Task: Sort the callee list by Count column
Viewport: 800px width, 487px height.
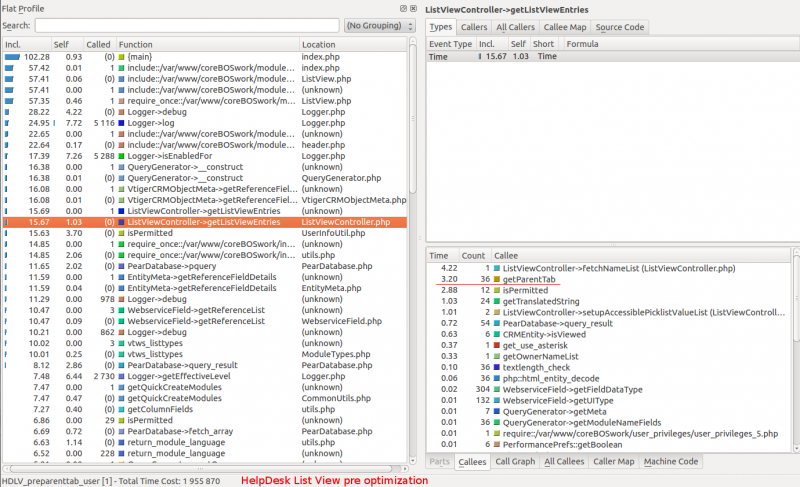Action: pos(472,256)
